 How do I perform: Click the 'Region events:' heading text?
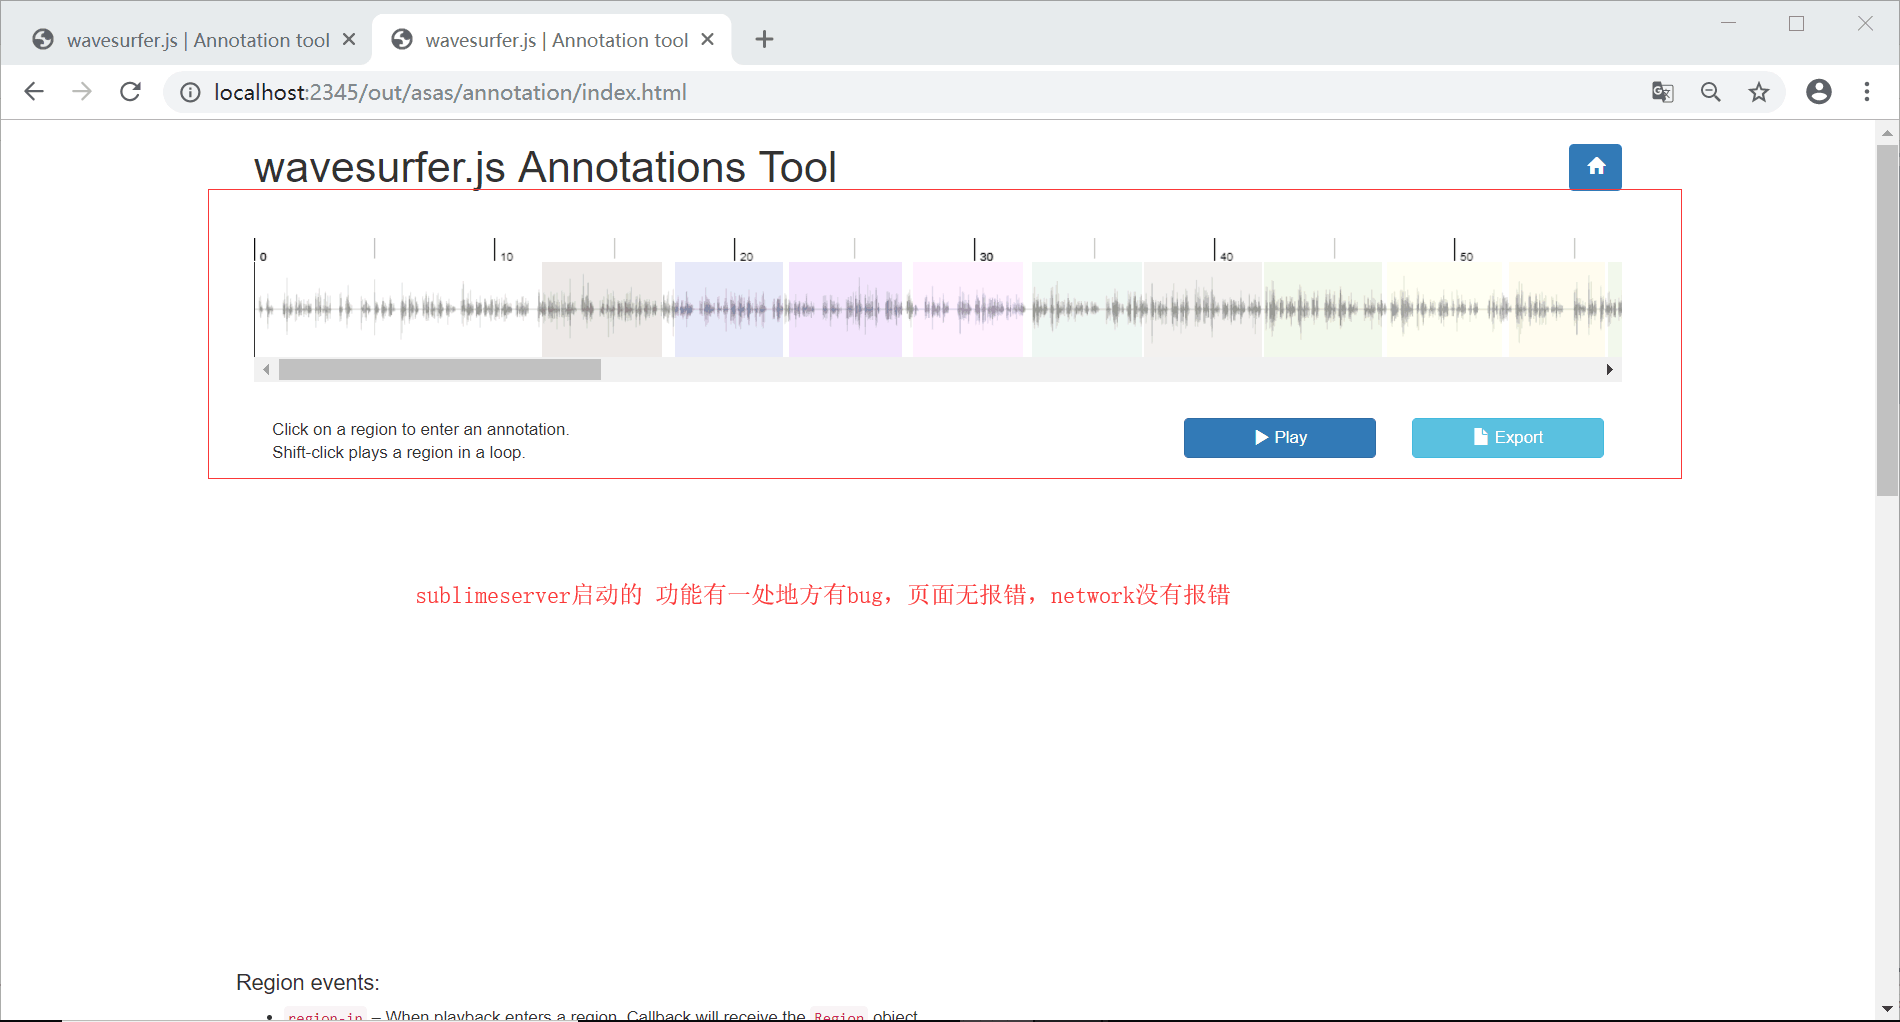308,982
